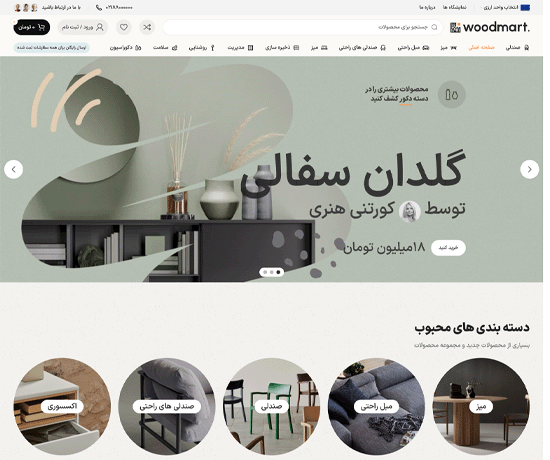Click the table icon beside صفحه اصلی
Image resolution: width=550 pixels, height=460 pixels.
453,47
